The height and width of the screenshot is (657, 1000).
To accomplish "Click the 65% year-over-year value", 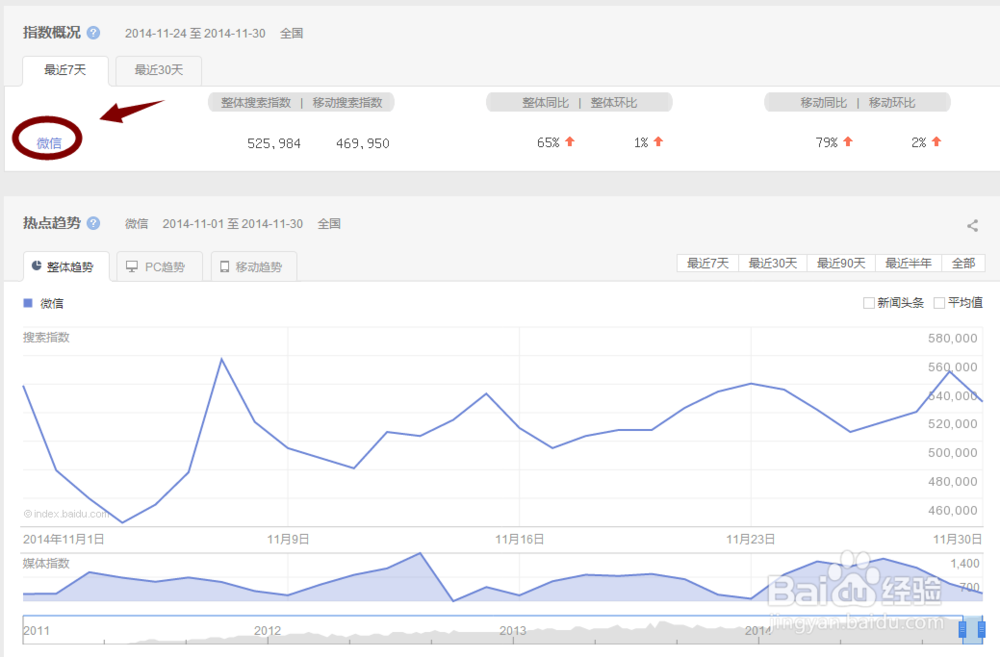I will [x=548, y=142].
